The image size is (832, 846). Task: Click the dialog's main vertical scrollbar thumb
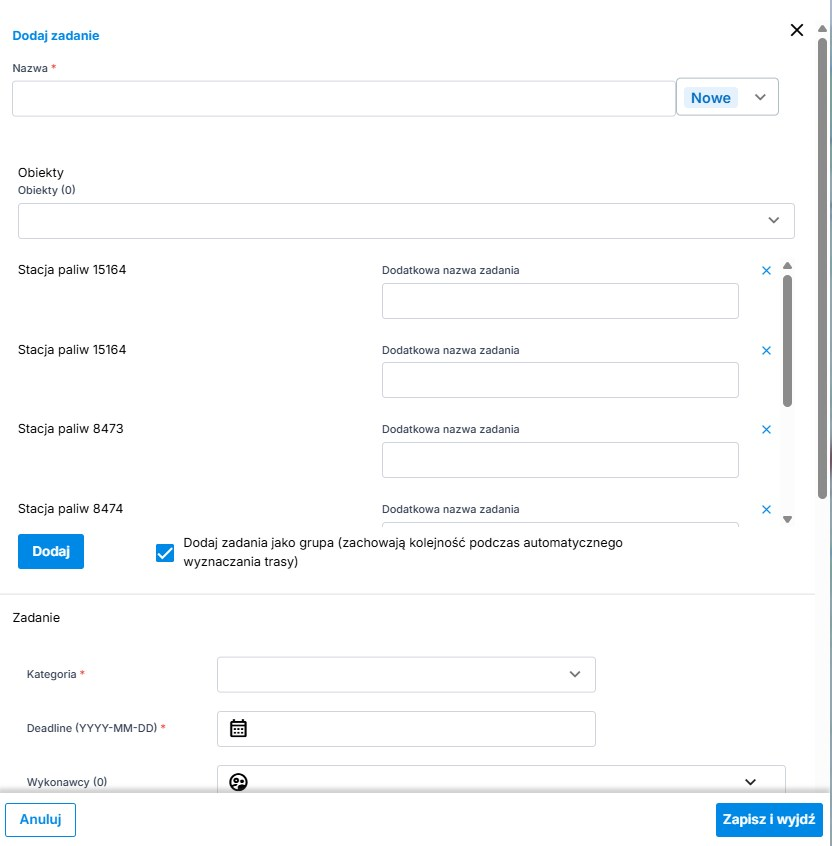point(822,268)
